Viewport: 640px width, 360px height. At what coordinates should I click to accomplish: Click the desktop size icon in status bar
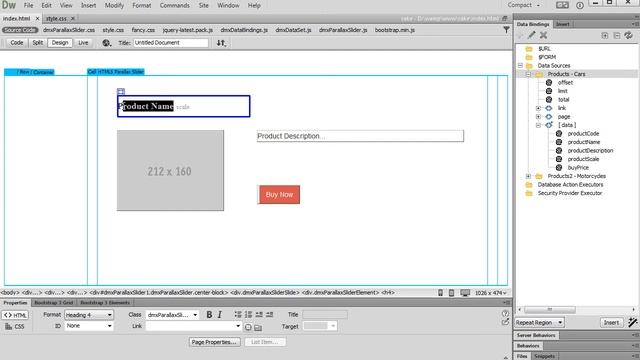[465, 293]
